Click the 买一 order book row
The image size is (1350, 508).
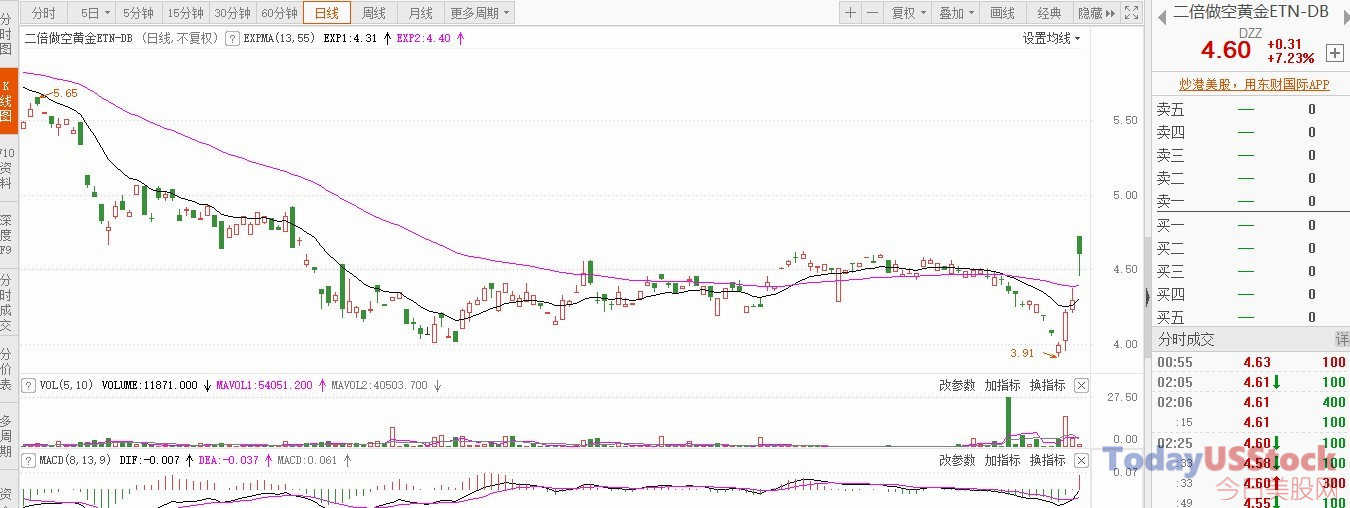(1251, 226)
